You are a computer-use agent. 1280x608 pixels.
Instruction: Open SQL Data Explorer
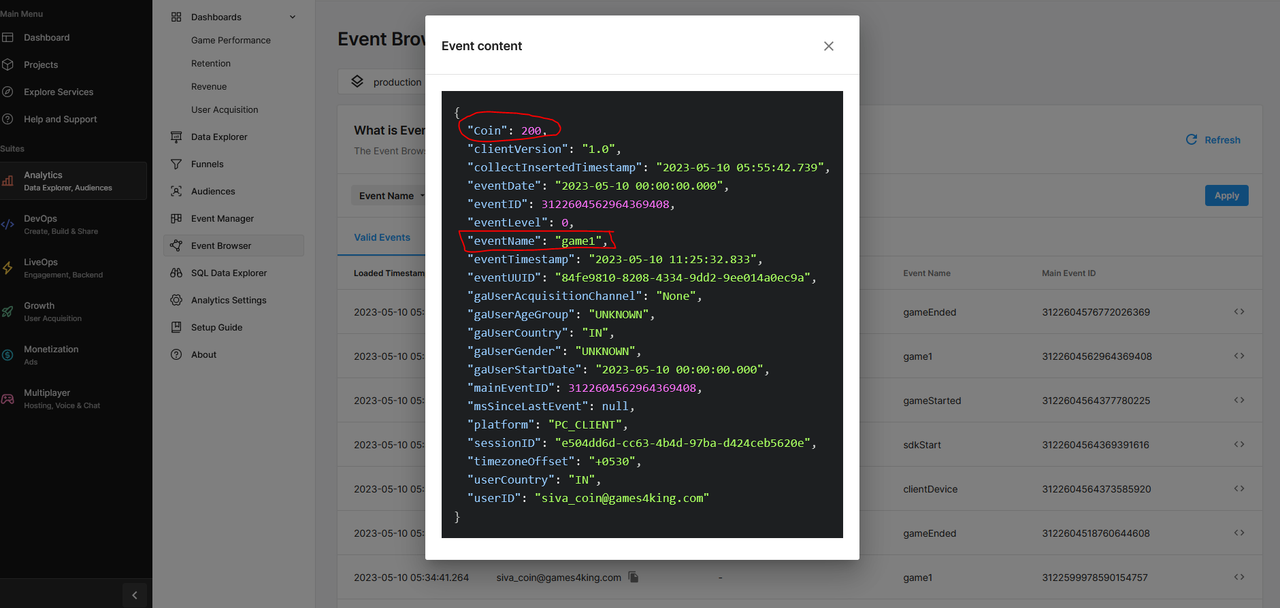[228, 272]
